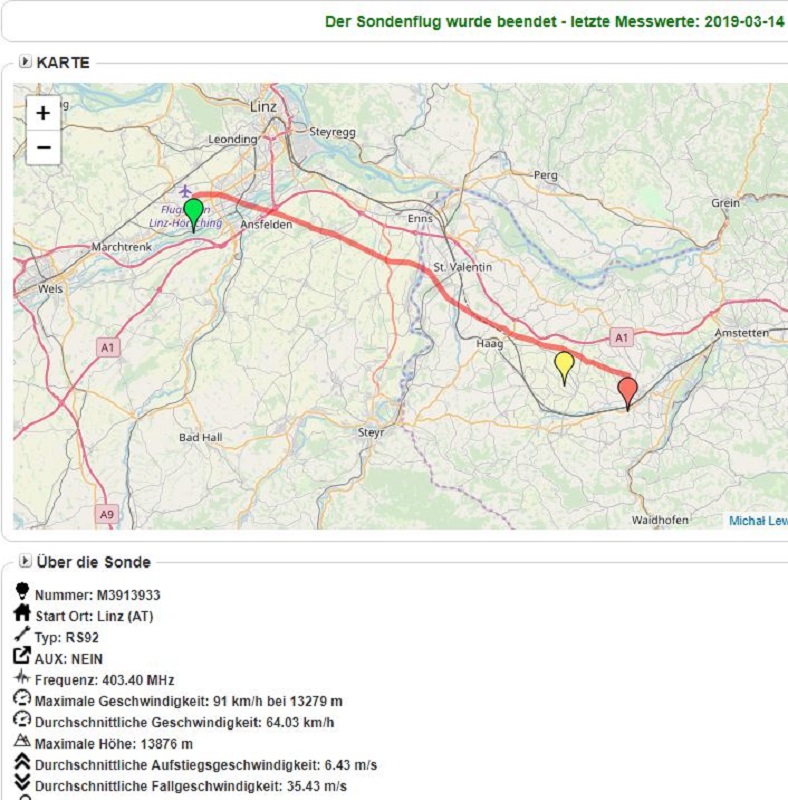Click the Steyregg label on map
Screen dimensions: 788x800
[x=332, y=132]
